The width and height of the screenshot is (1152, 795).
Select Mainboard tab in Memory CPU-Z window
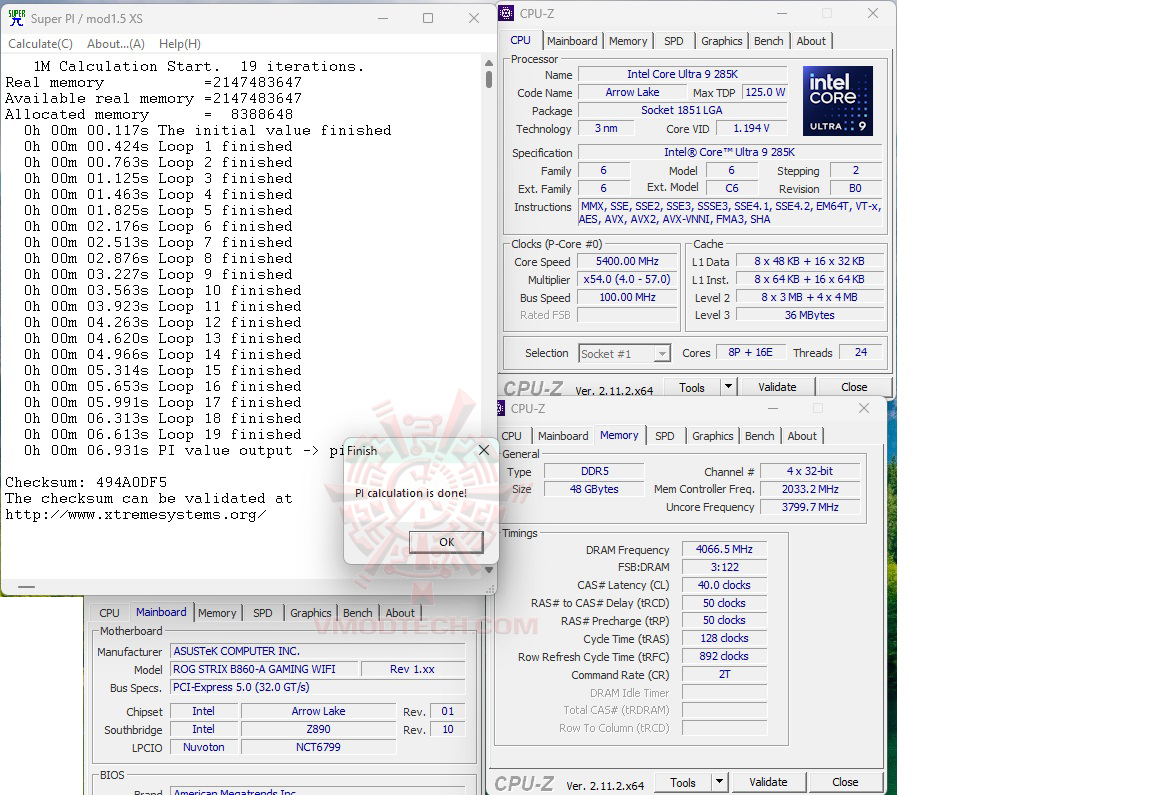click(x=563, y=436)
